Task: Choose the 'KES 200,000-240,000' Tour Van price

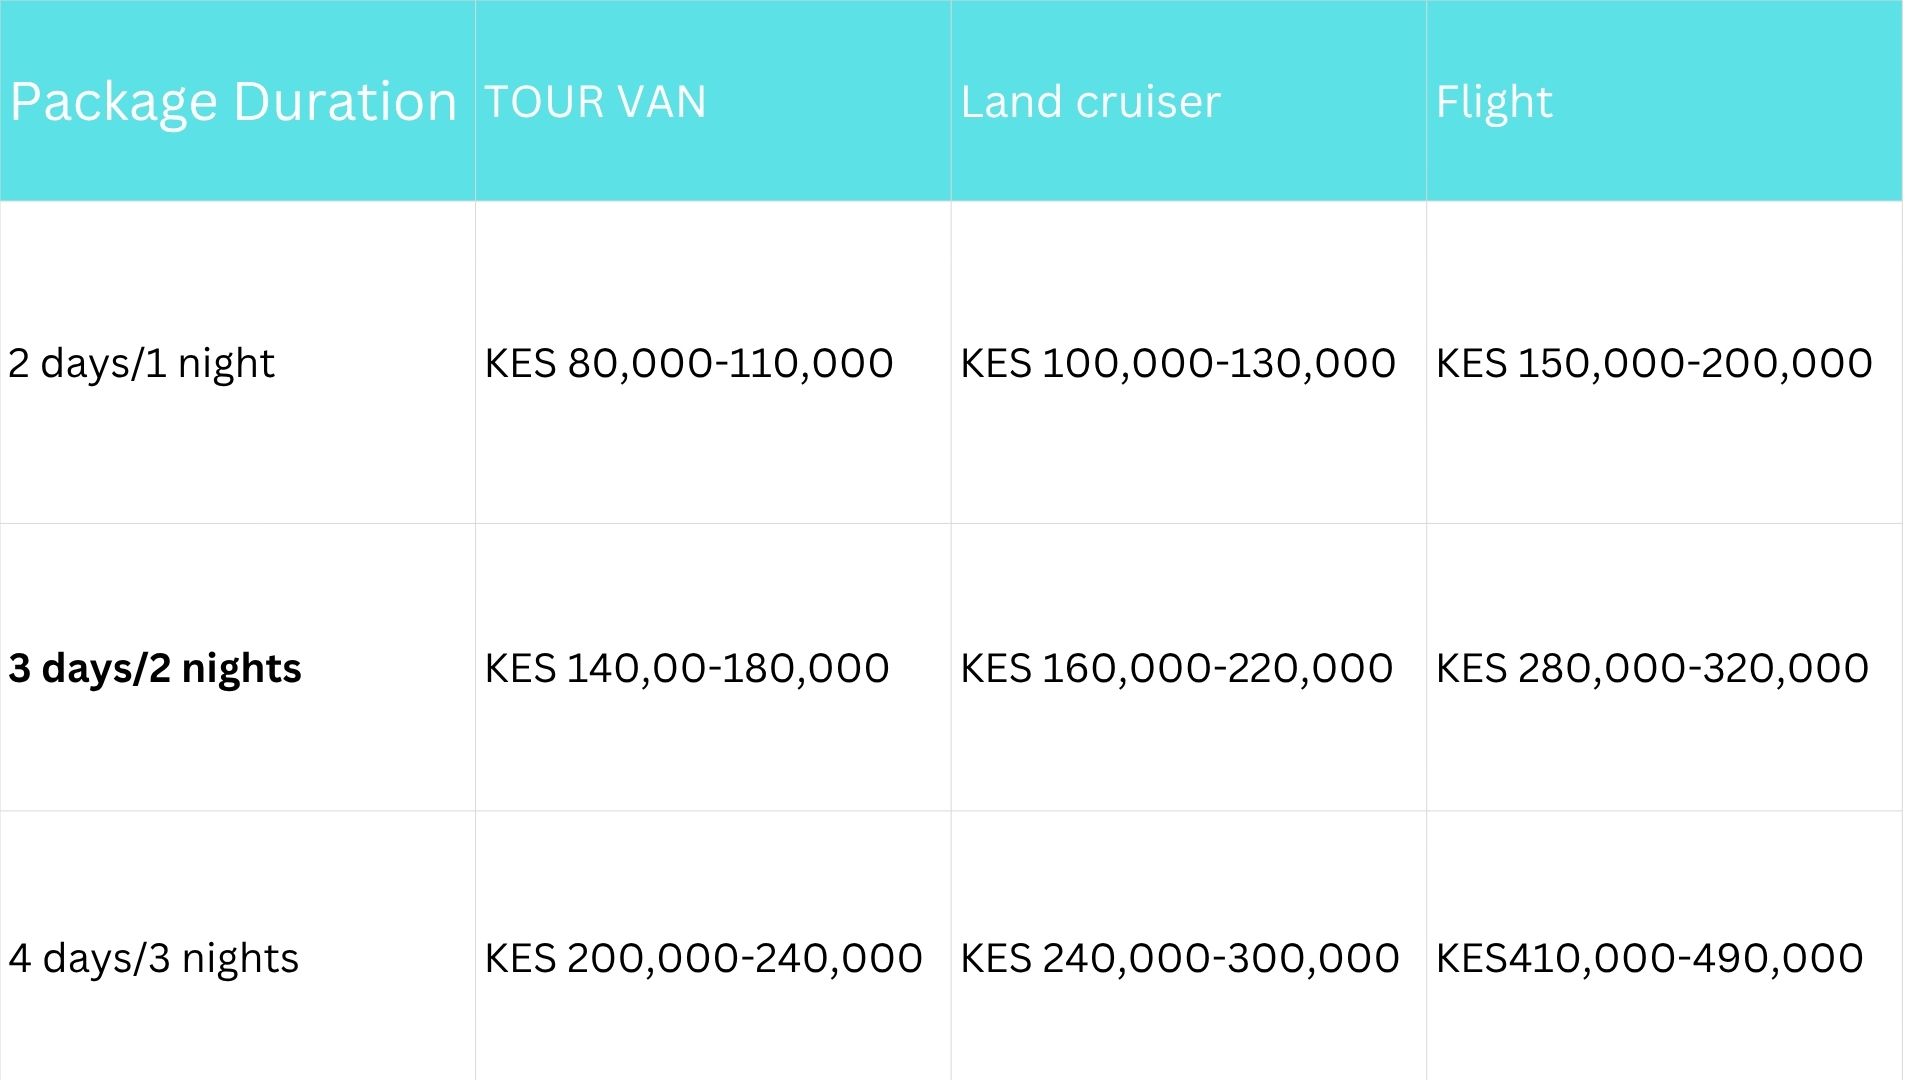Action: coord(703,958)
